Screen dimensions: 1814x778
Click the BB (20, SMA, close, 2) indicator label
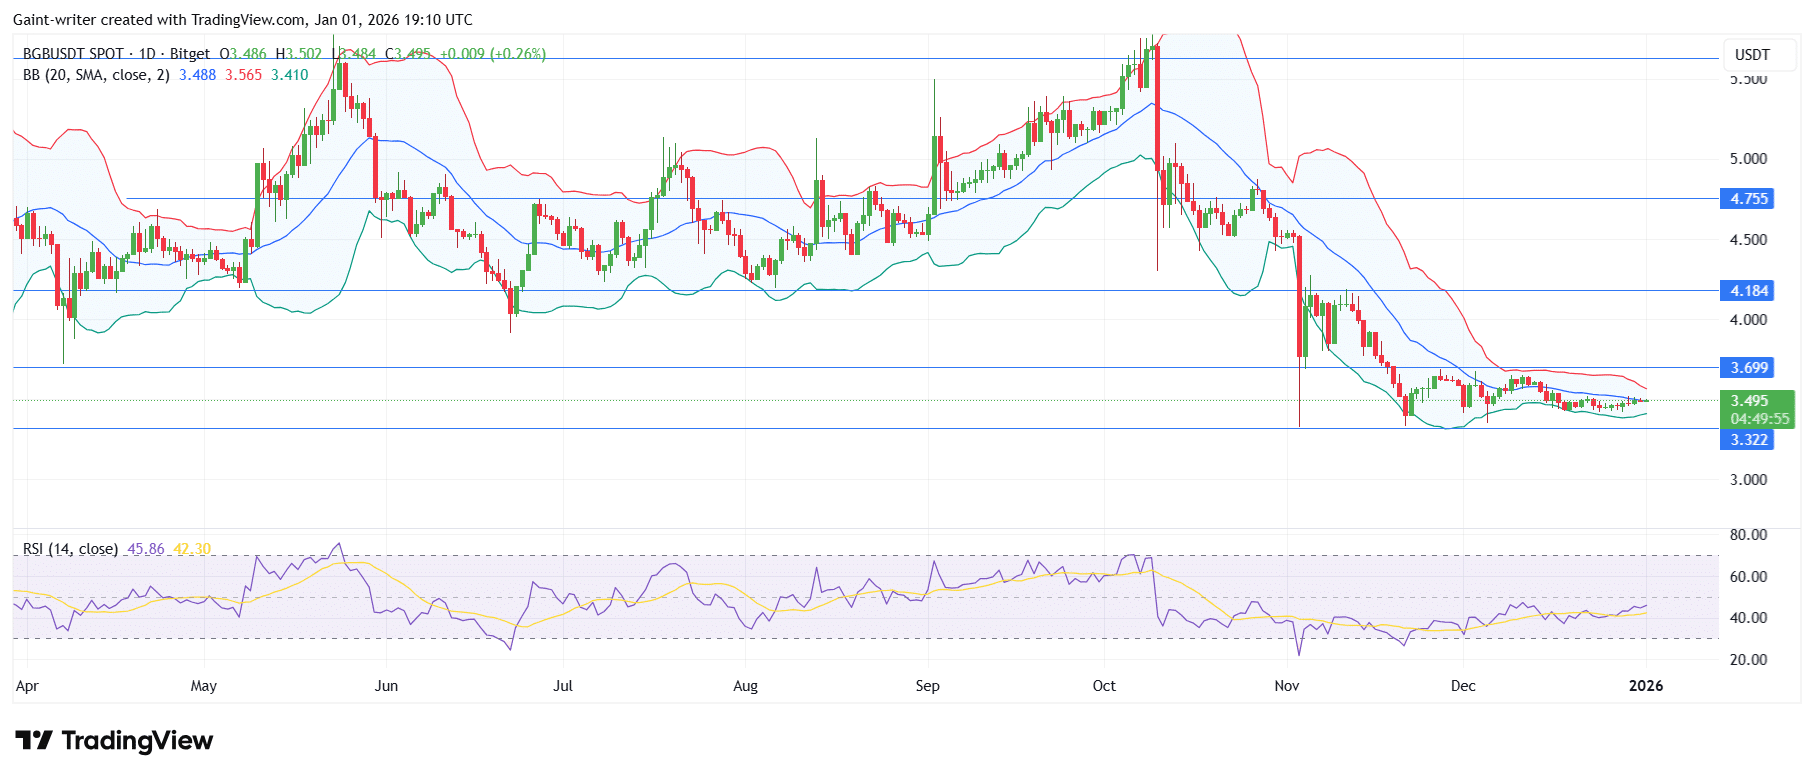click(96, 75)
